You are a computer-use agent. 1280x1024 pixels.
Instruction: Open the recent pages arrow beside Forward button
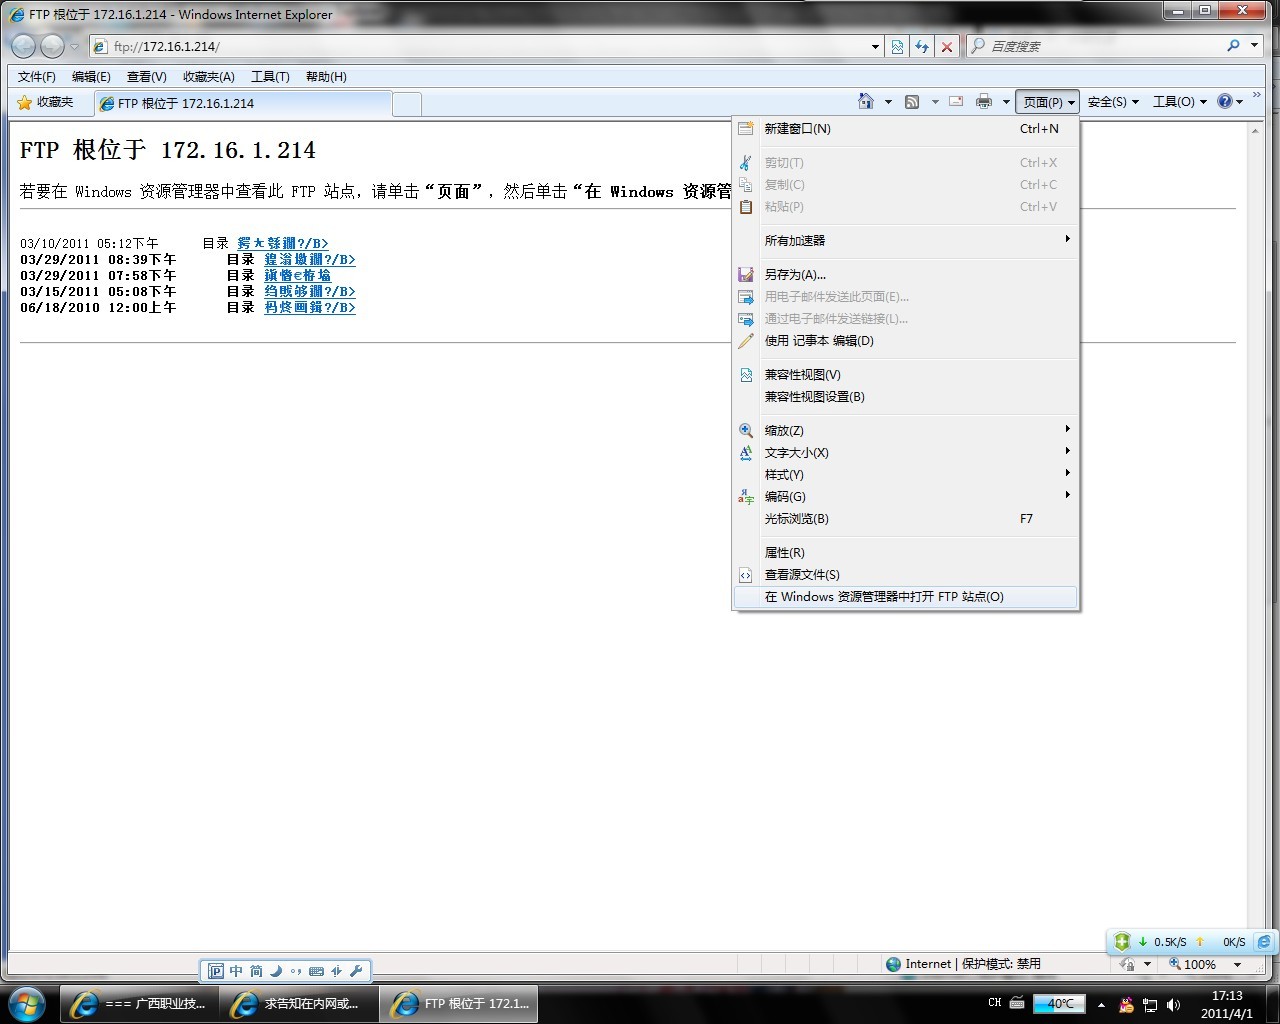pyautogui.click(x=74, y=46)
